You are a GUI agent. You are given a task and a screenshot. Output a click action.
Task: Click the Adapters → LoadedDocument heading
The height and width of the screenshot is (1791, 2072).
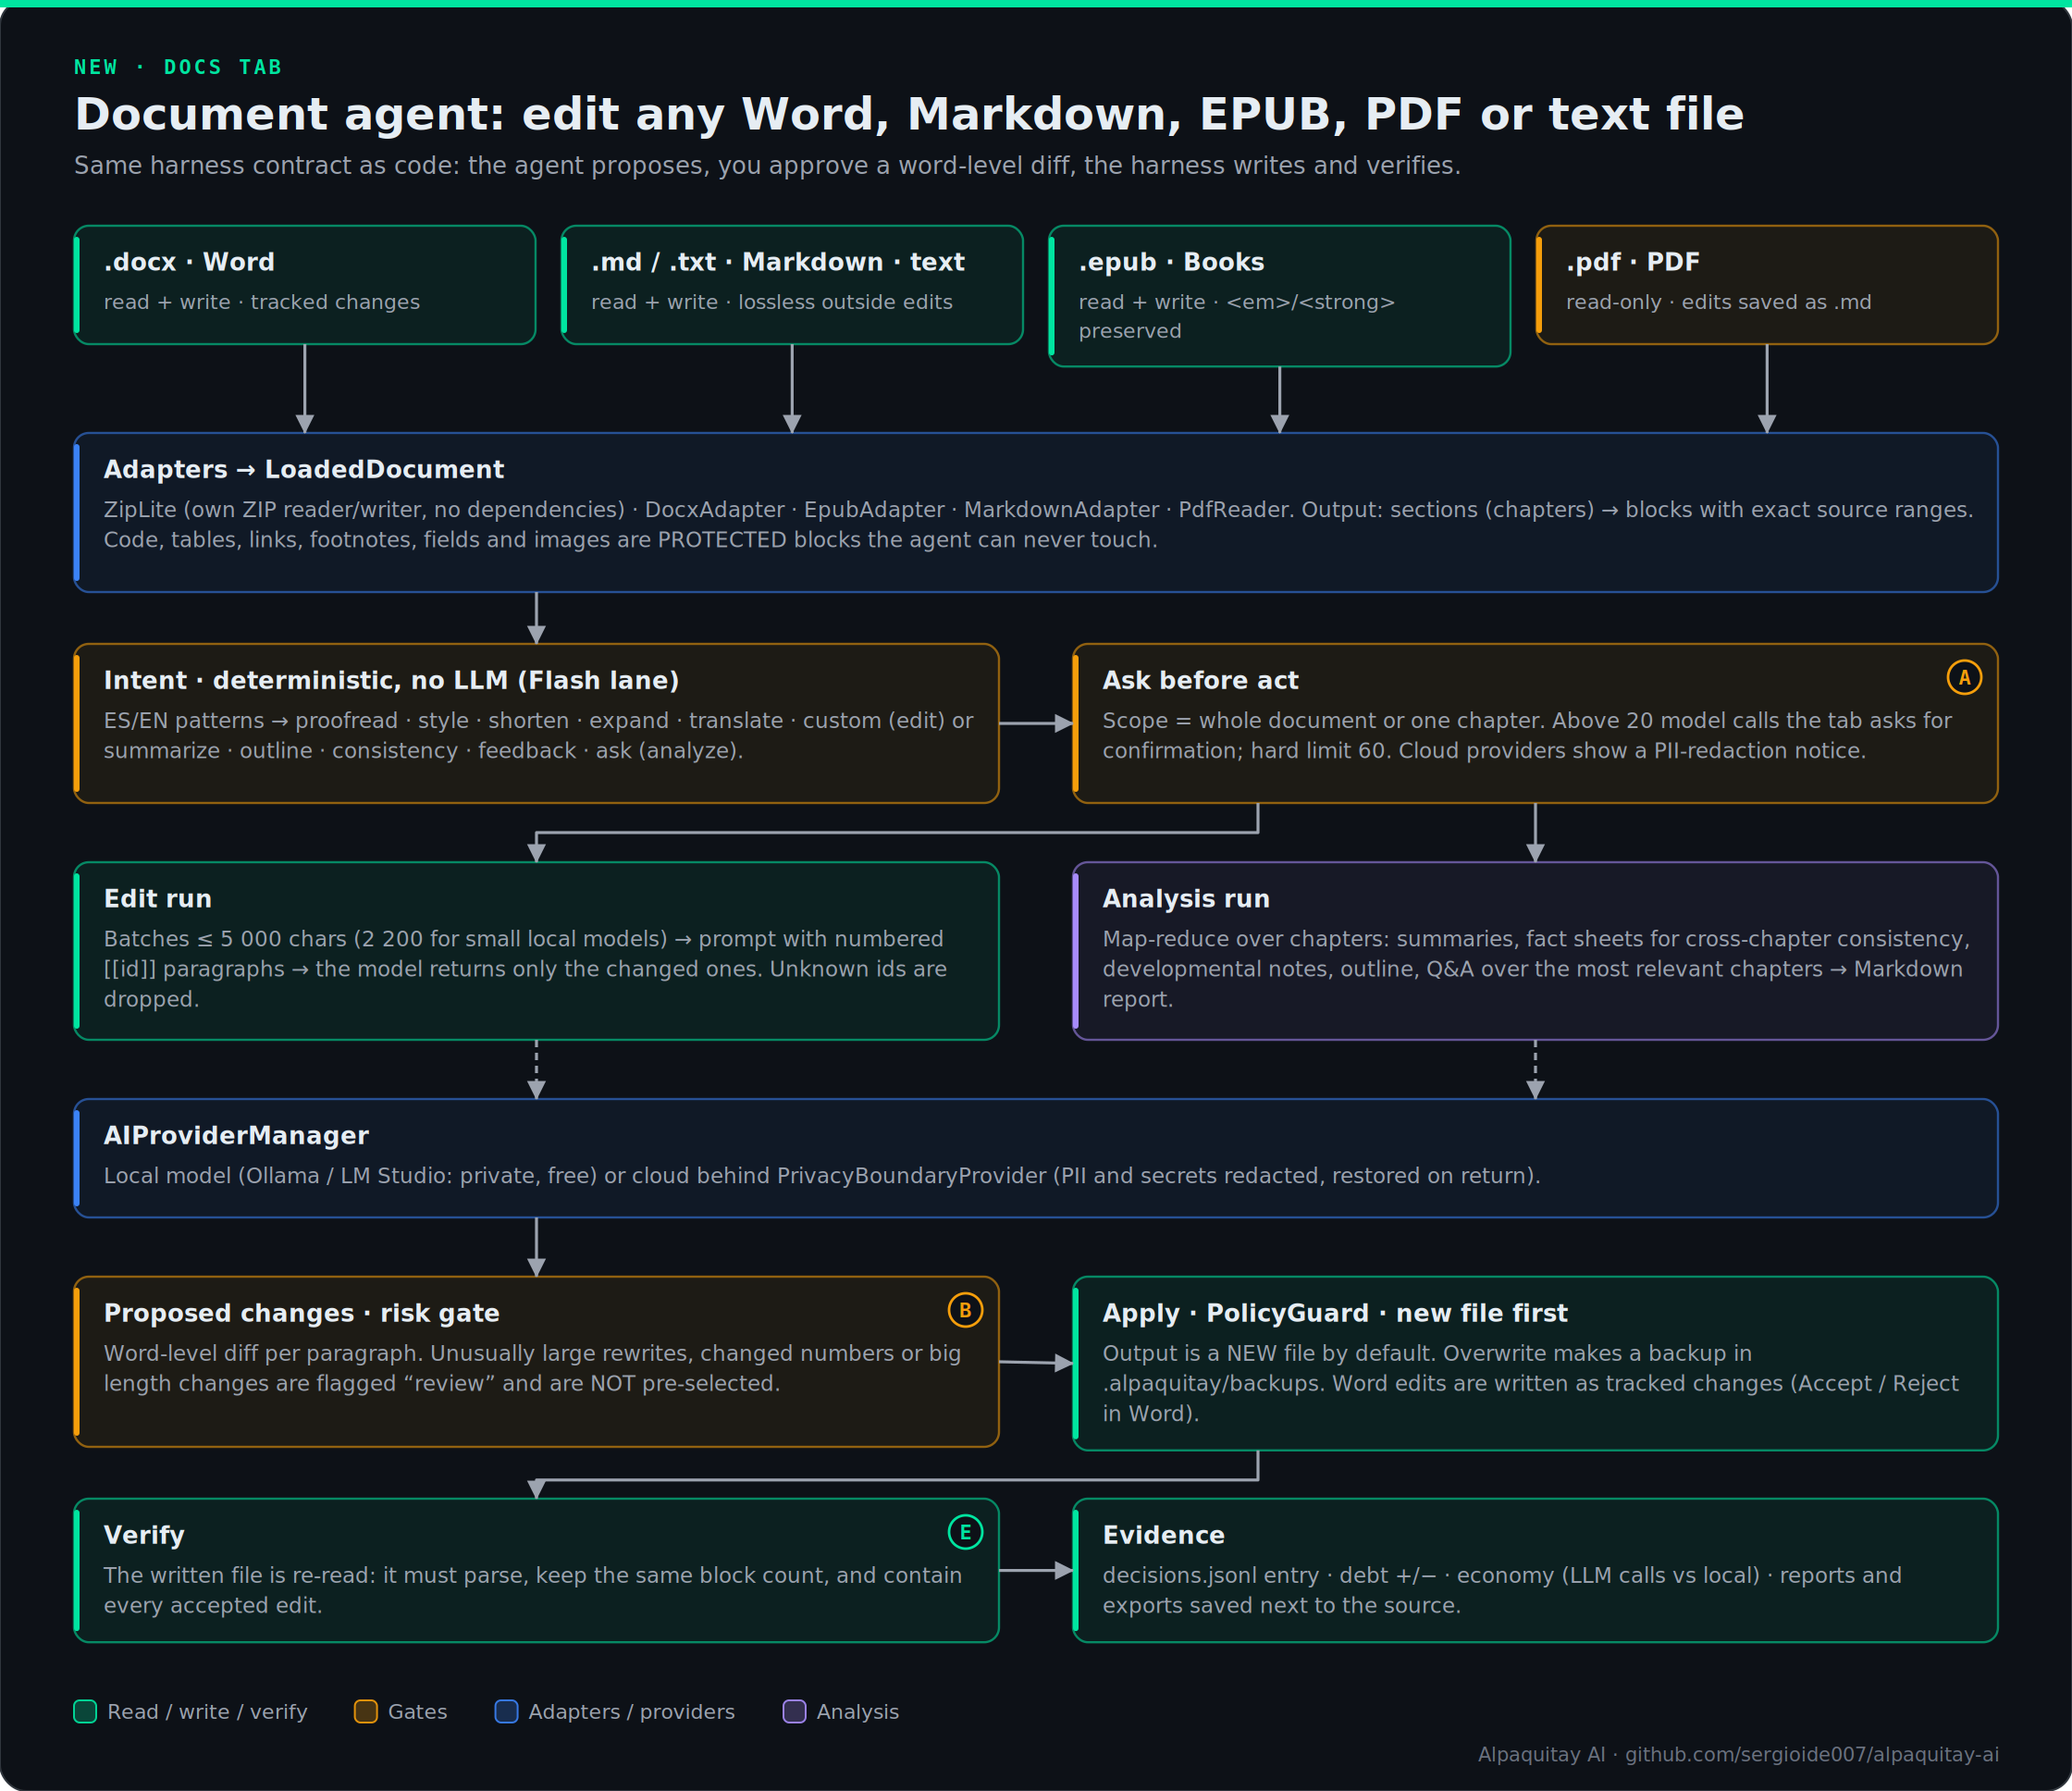[304, 469]
